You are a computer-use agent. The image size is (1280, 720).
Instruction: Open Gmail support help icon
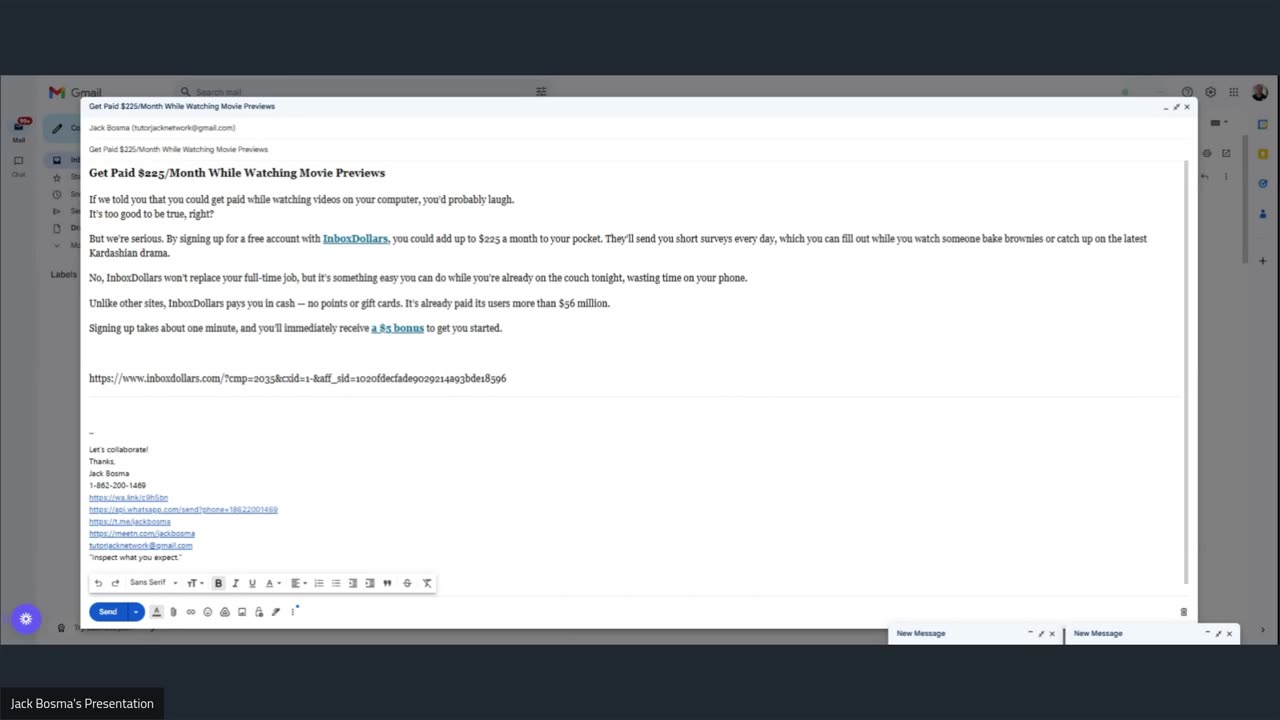(x=1187, y=92)
